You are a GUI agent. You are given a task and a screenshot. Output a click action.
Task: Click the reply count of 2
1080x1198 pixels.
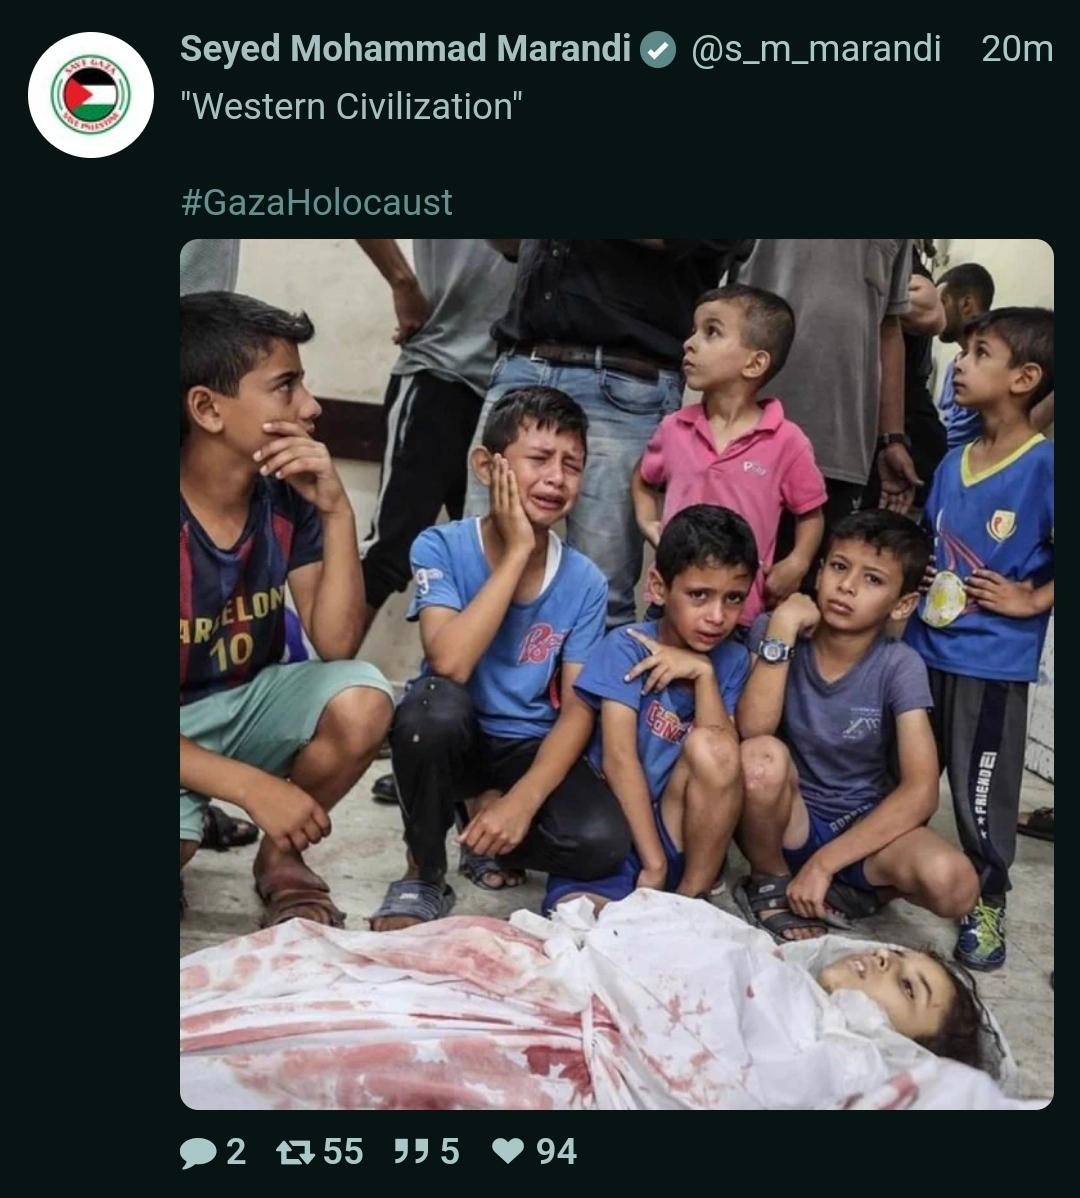coord(236,1152)
